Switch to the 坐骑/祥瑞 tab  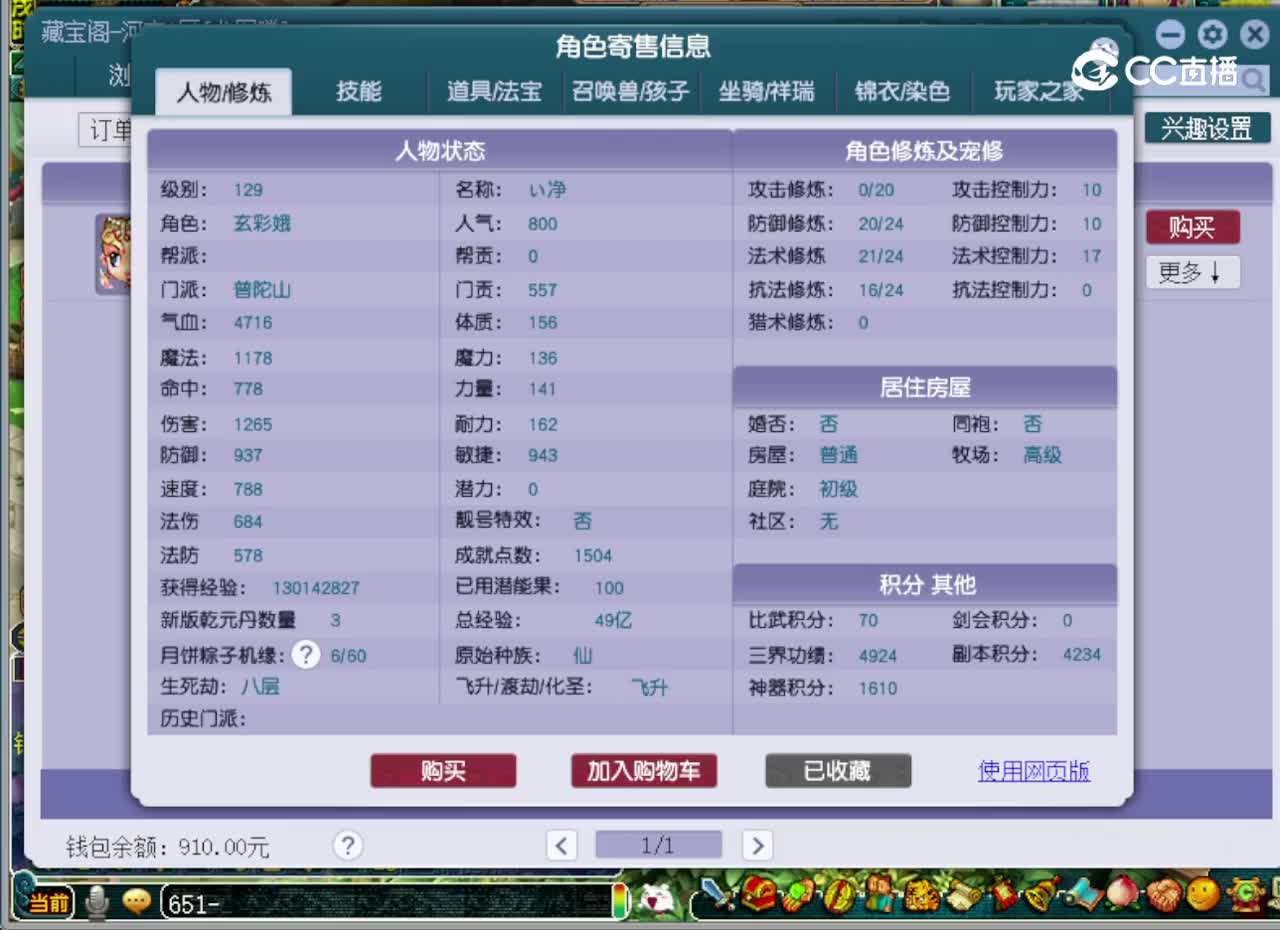(x=766, y=91)
